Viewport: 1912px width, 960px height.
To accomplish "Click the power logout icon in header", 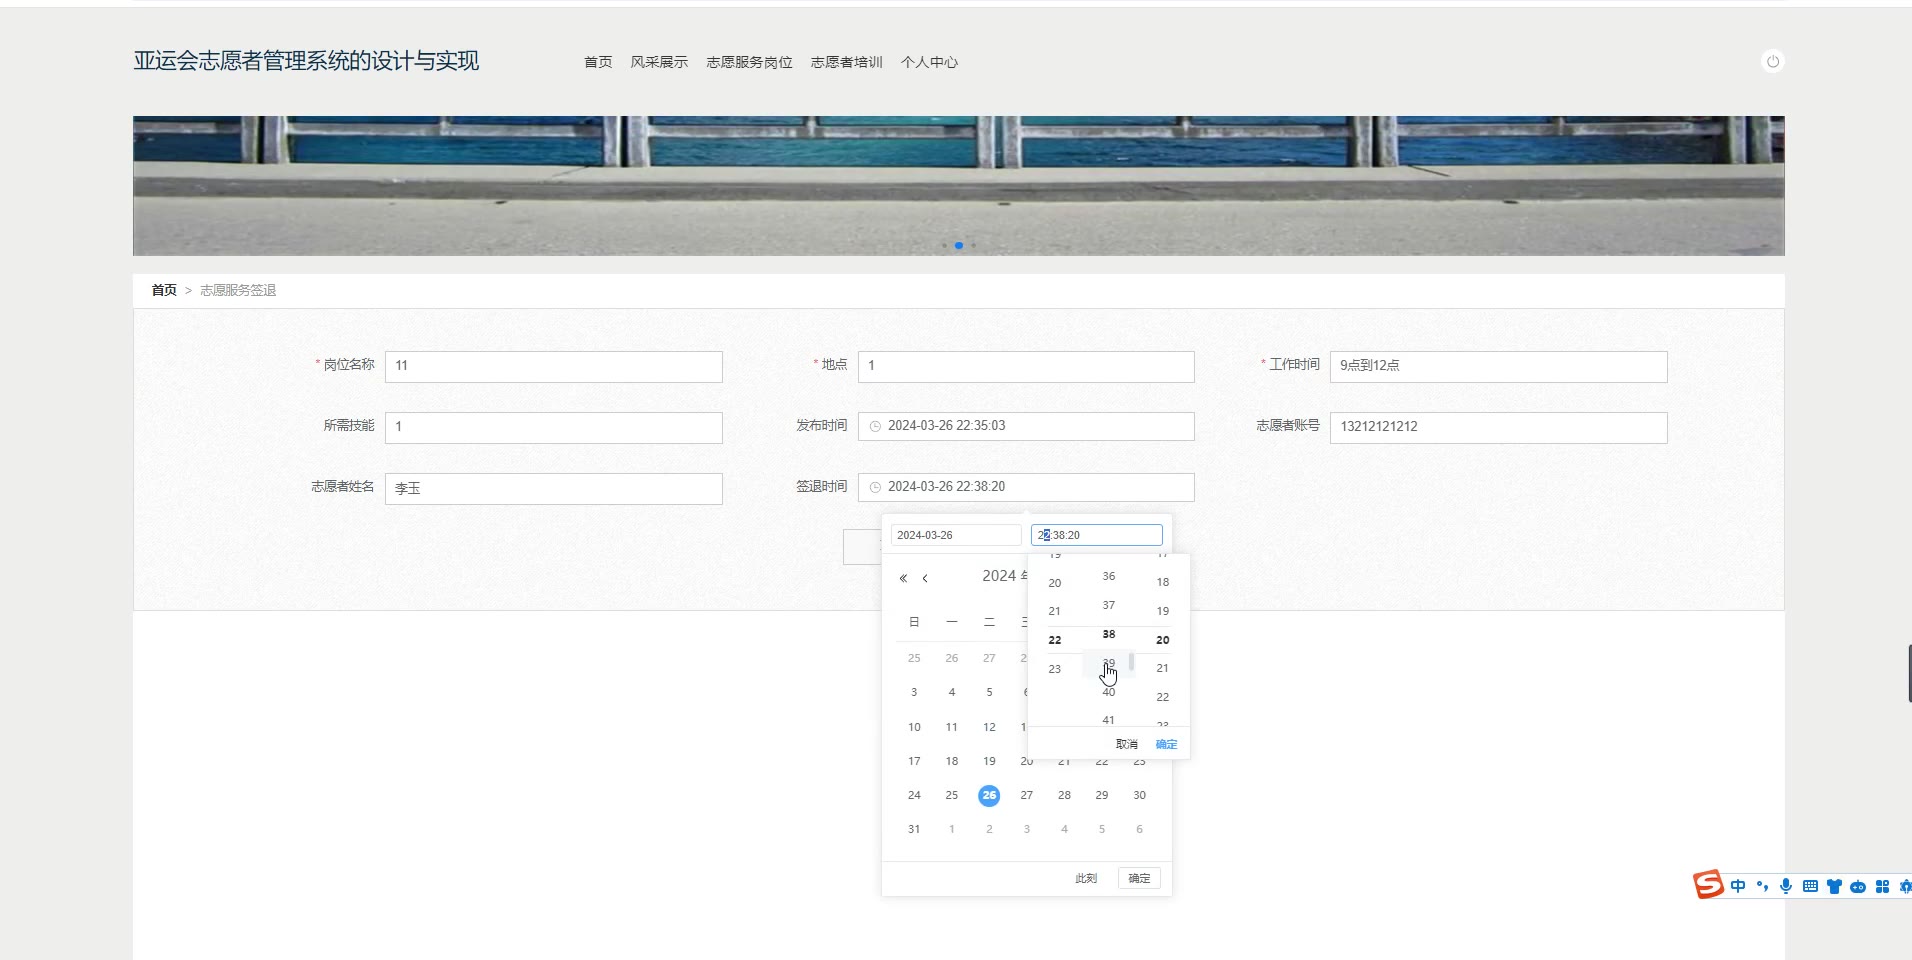I will pos(1772,62).
